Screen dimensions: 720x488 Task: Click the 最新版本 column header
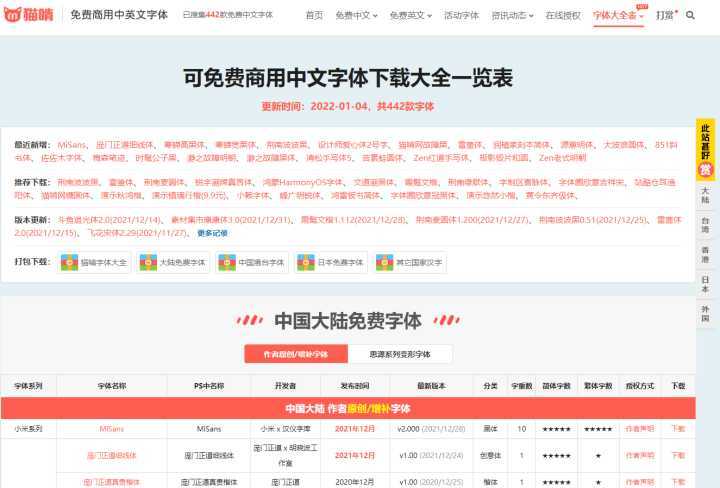pos(431,386)
